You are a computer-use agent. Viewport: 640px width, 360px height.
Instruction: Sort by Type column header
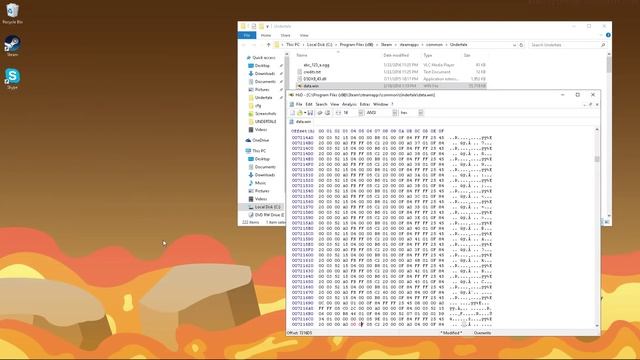point(428,55)
